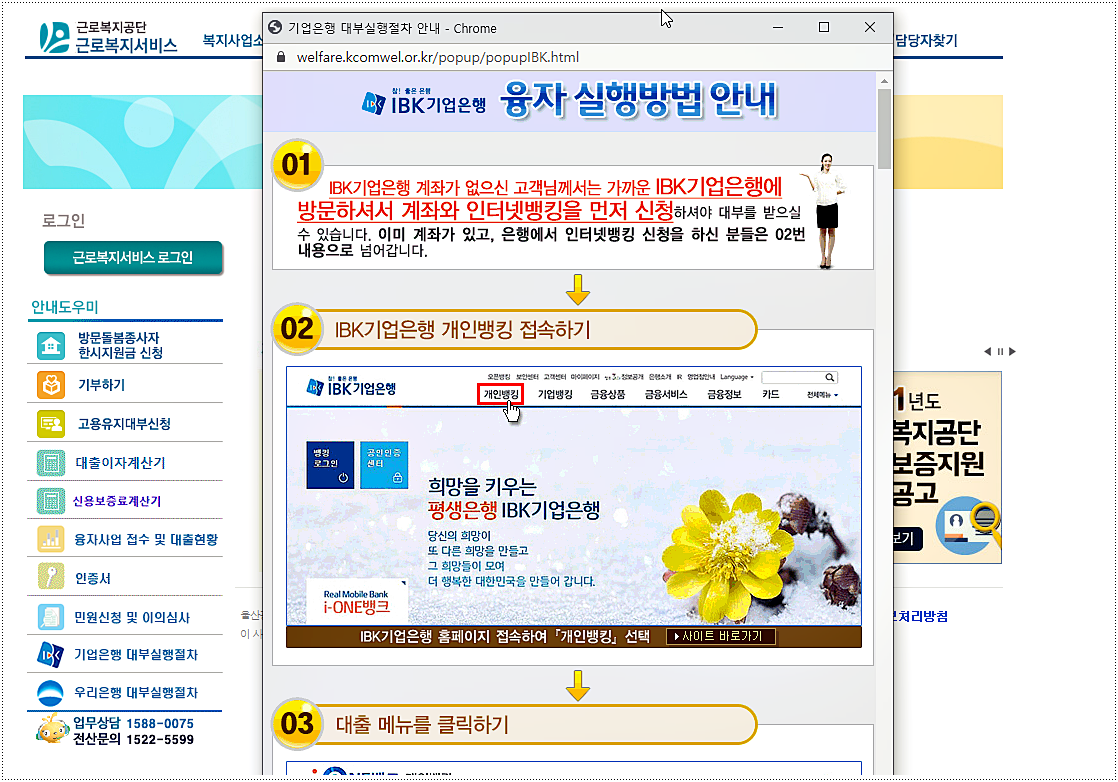The width and height of the screenshot is (1118, 782).
Task: Click the IBK logo icon in sidebar
Action: pos(51,654)
